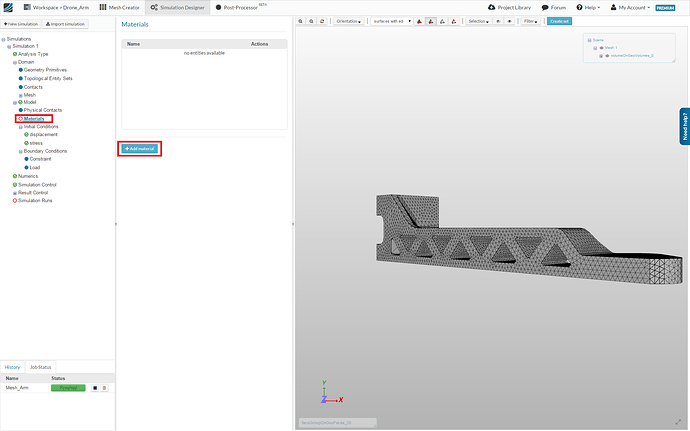The image size is (690, 431).
Task: Reset the 3D viewer with refresh icon
Action: [323, 21]
